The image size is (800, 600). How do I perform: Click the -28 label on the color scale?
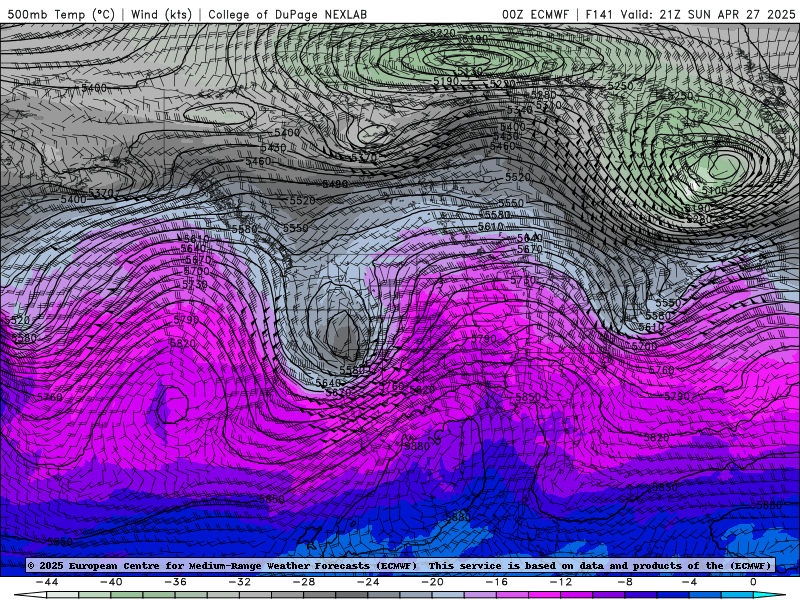click(x=304, y=582)
